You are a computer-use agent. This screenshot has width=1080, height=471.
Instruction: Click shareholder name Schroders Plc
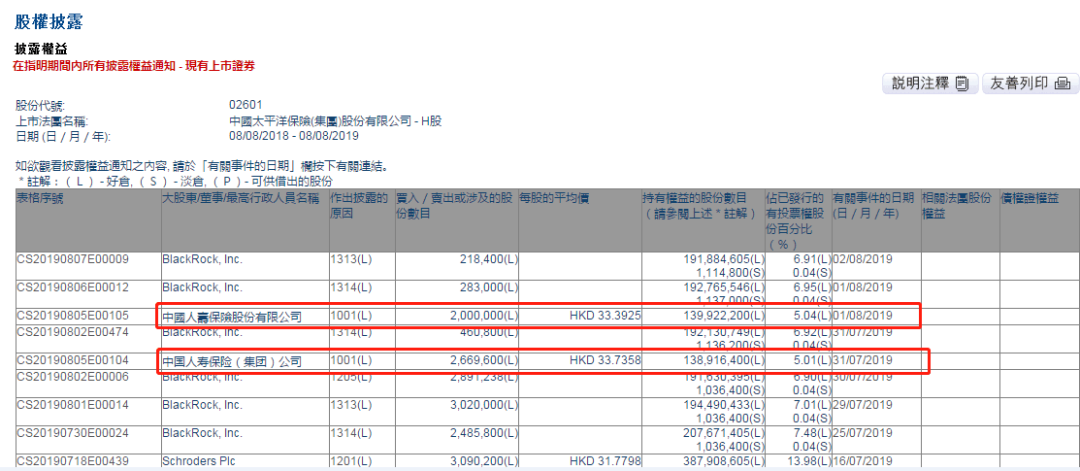[x=198, y=461]
